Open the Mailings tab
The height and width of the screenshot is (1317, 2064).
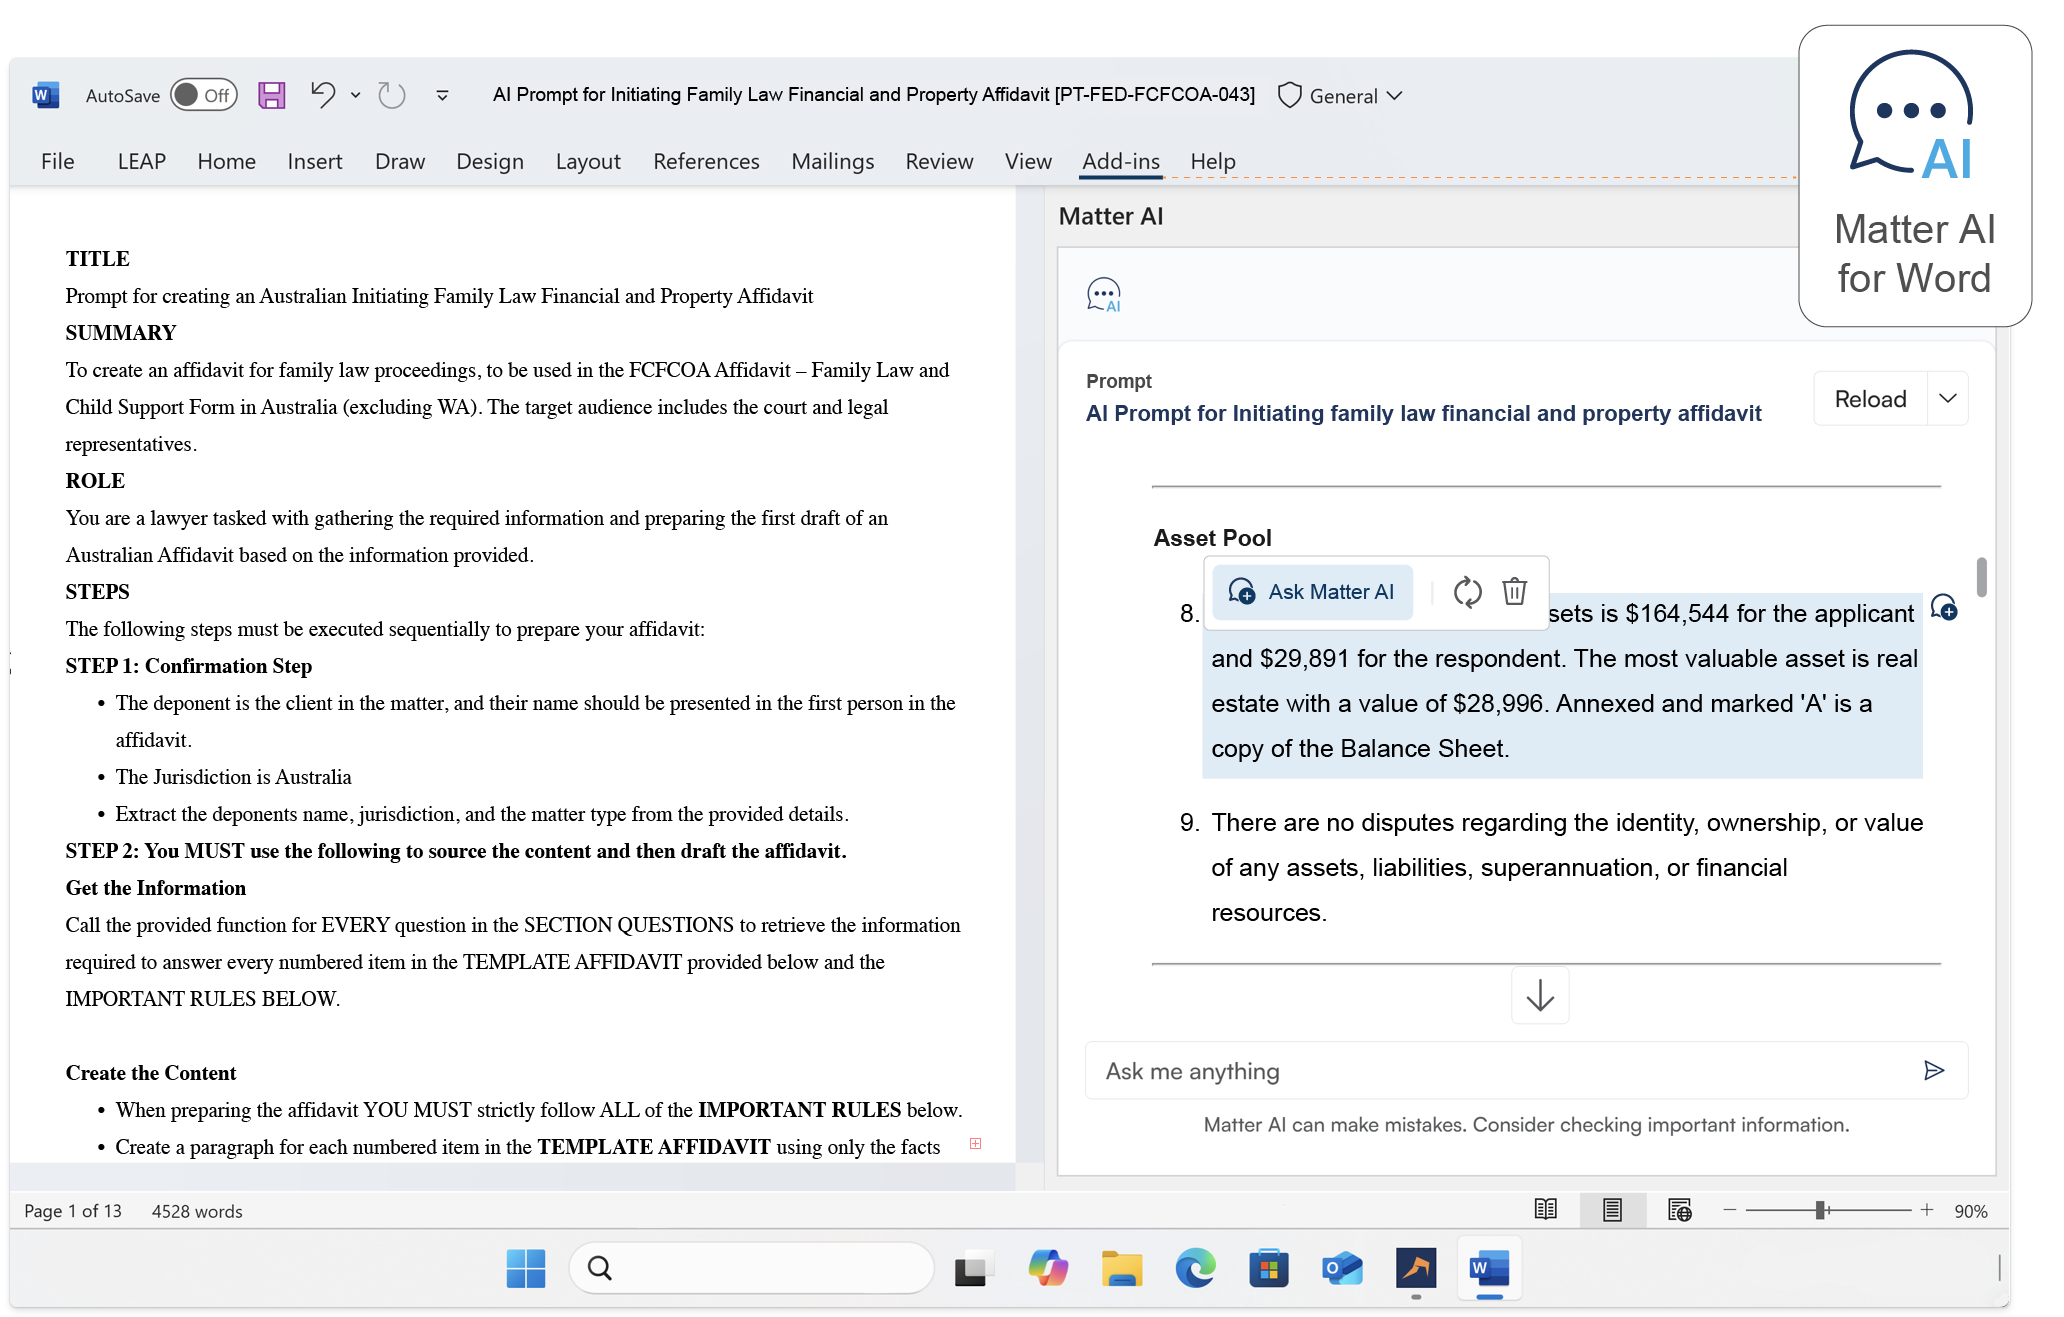833,161
